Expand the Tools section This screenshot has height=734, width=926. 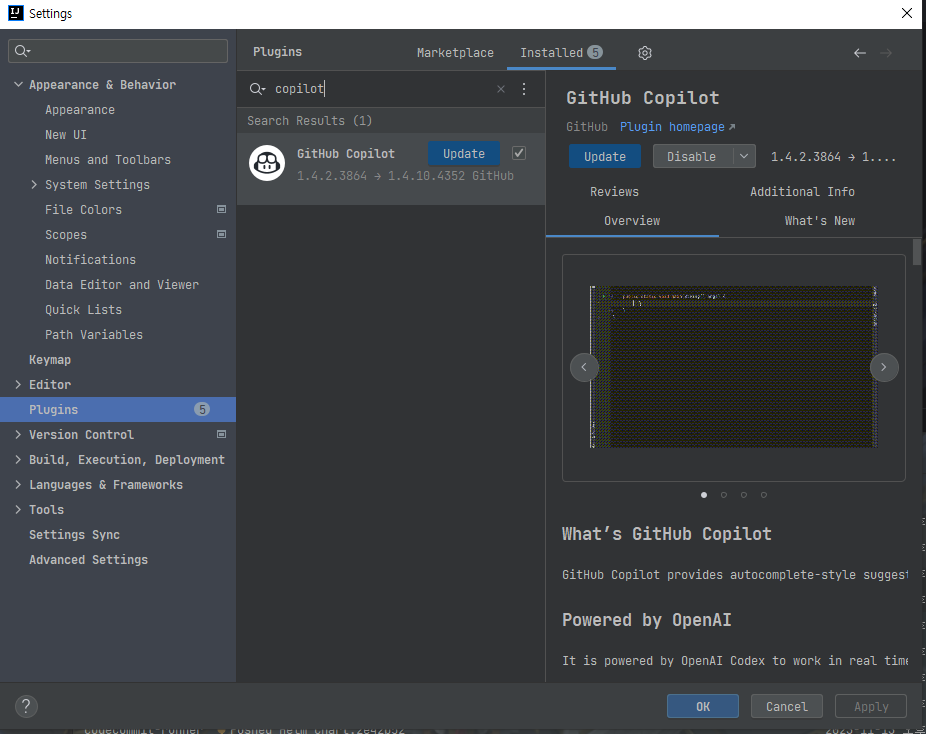tap(18, 510)
